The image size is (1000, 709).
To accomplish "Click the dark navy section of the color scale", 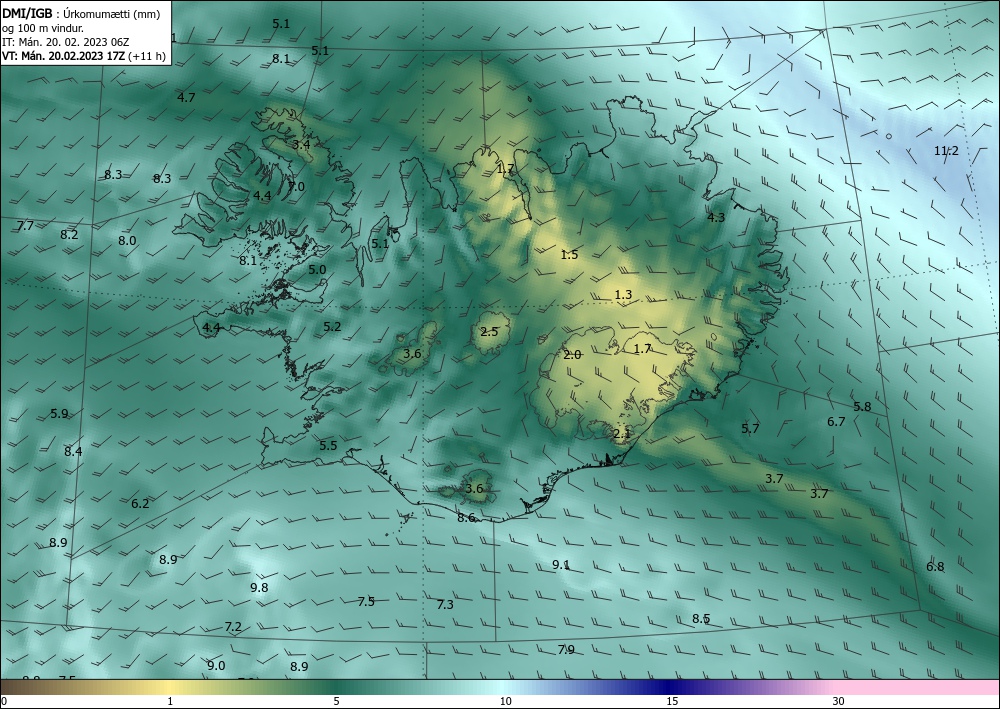I will [670, 687].
